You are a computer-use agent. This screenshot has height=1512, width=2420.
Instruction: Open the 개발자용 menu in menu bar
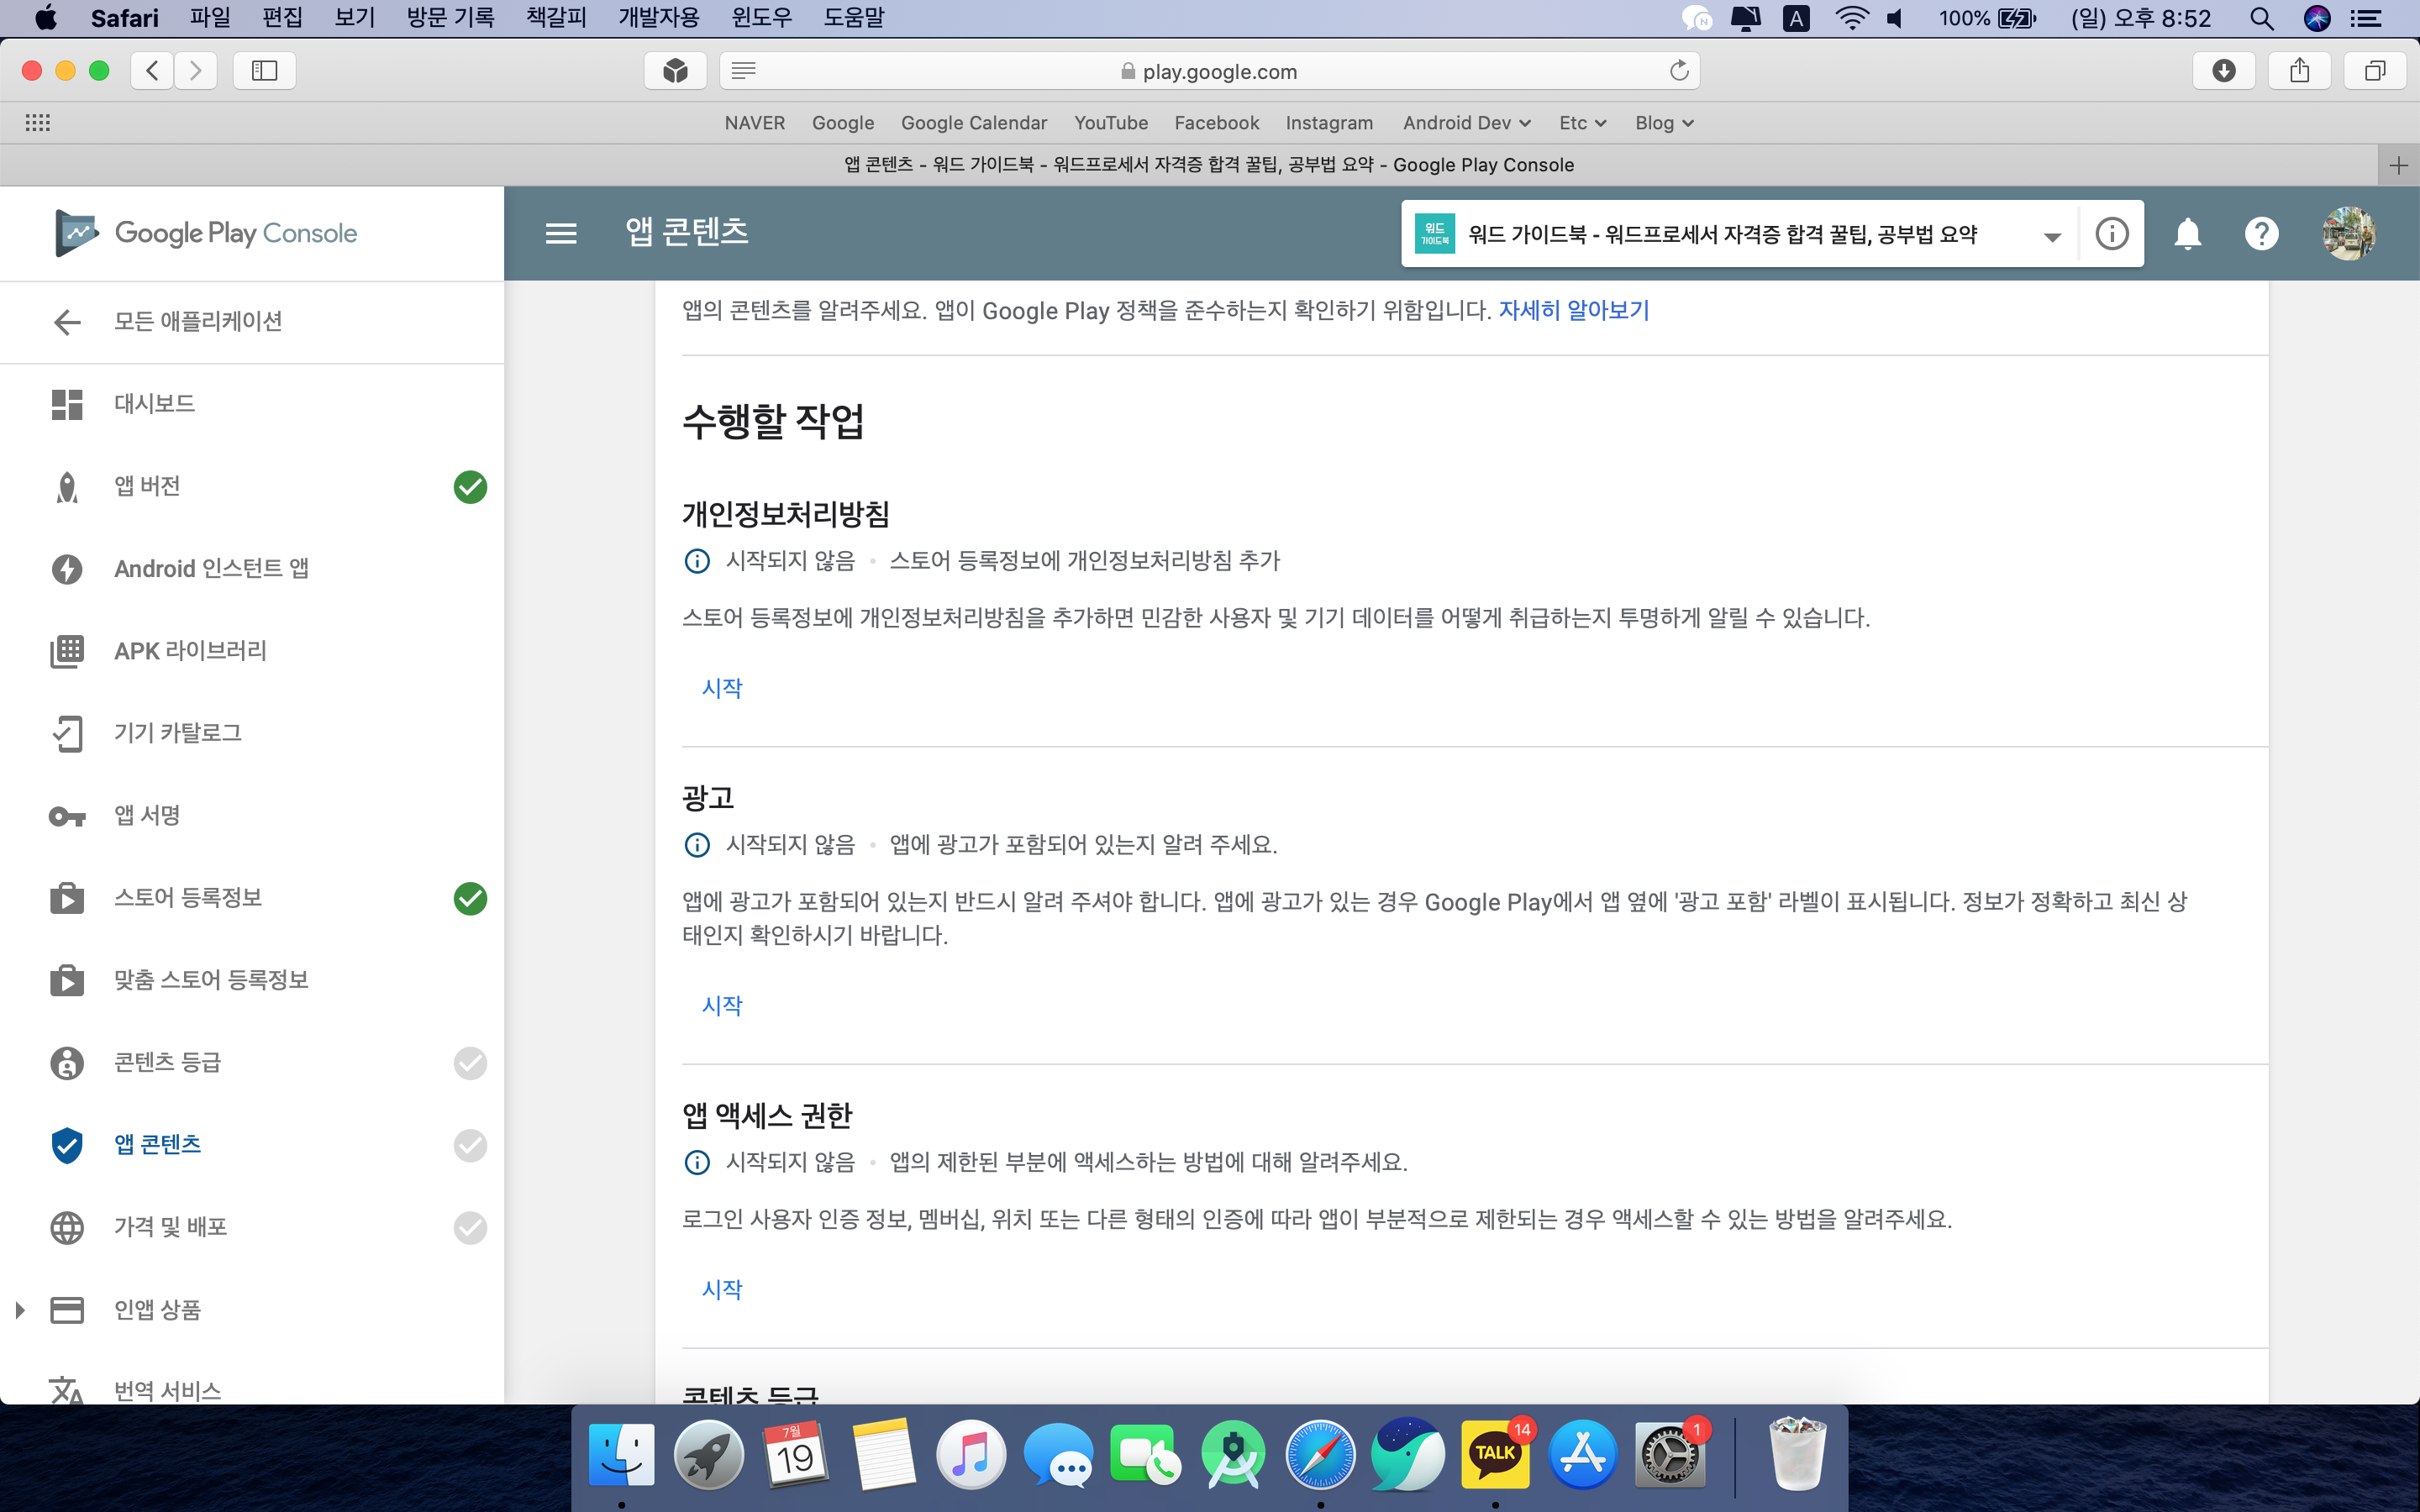[658, 18]
